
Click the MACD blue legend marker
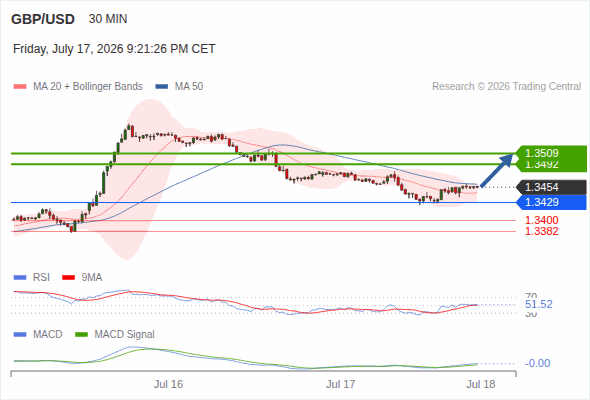coord(20,335)
